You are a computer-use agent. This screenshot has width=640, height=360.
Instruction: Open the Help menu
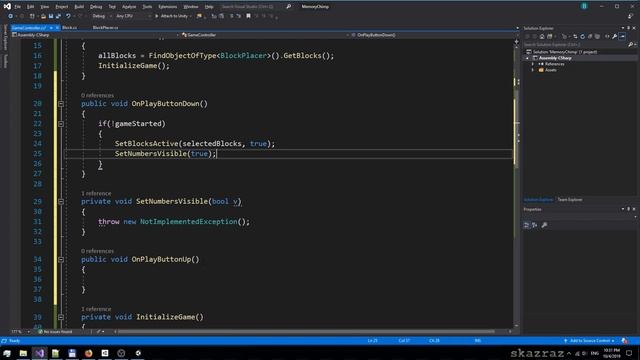click(x=209, y=7)
